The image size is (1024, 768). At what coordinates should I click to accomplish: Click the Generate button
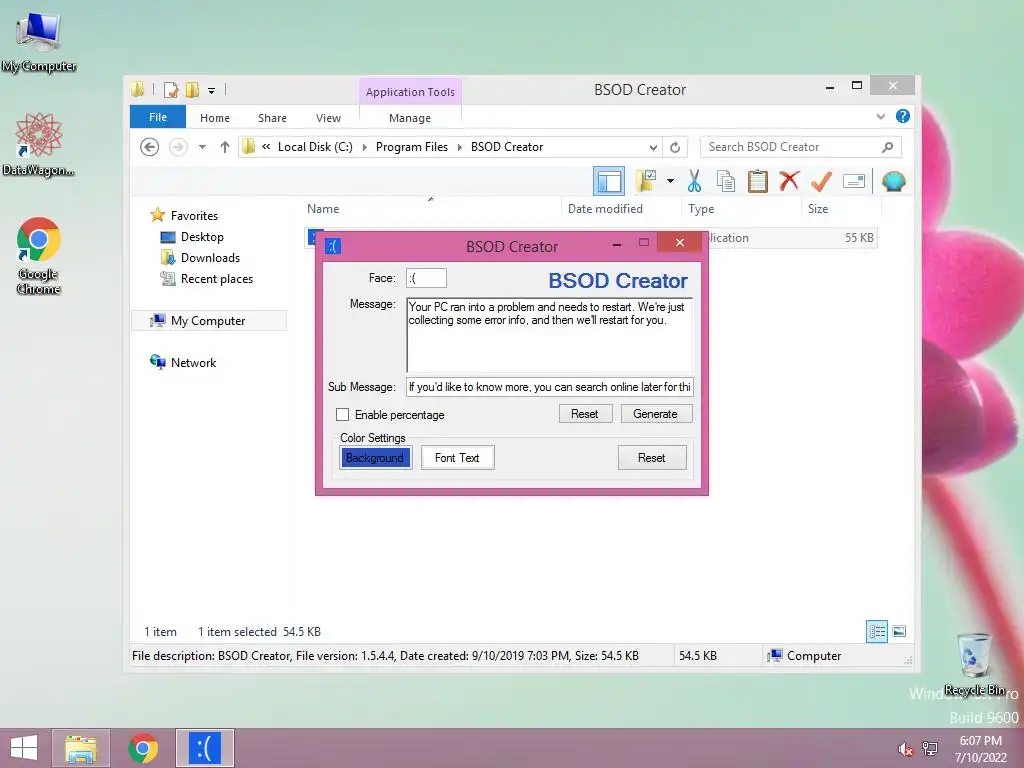click(x=656, y=414)
